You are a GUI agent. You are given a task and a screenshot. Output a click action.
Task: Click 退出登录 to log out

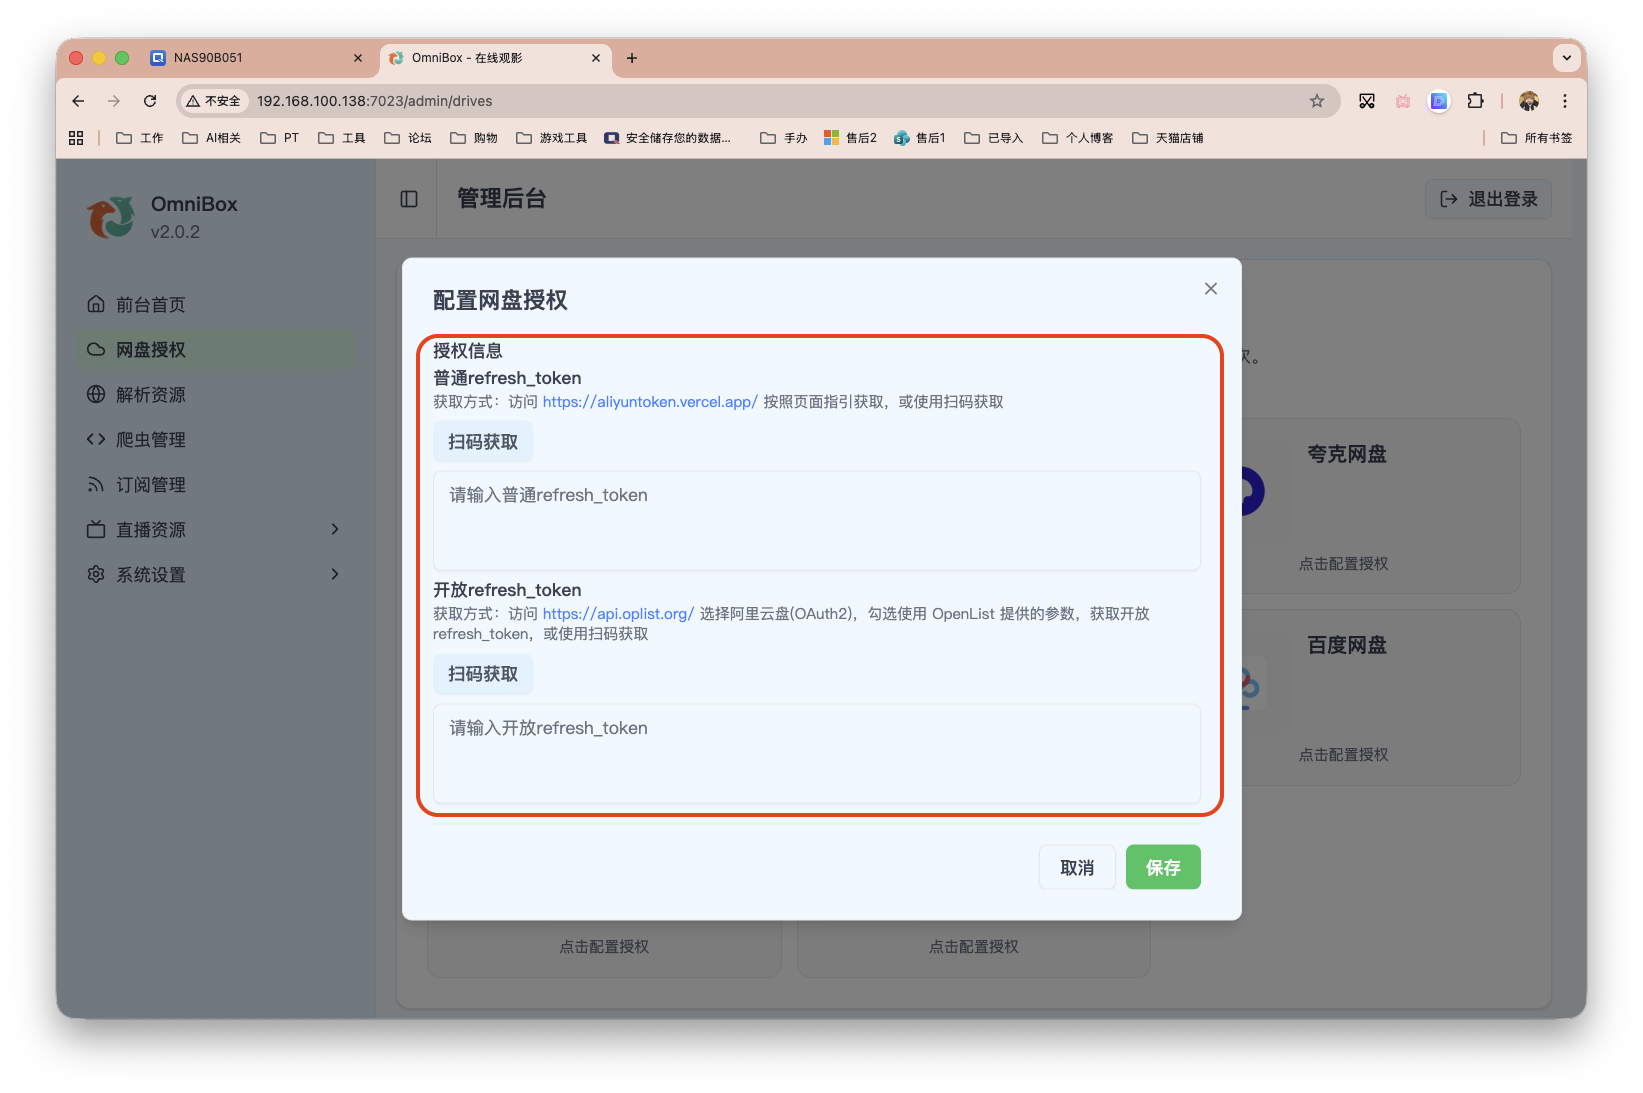click(x=1487, y=199)
